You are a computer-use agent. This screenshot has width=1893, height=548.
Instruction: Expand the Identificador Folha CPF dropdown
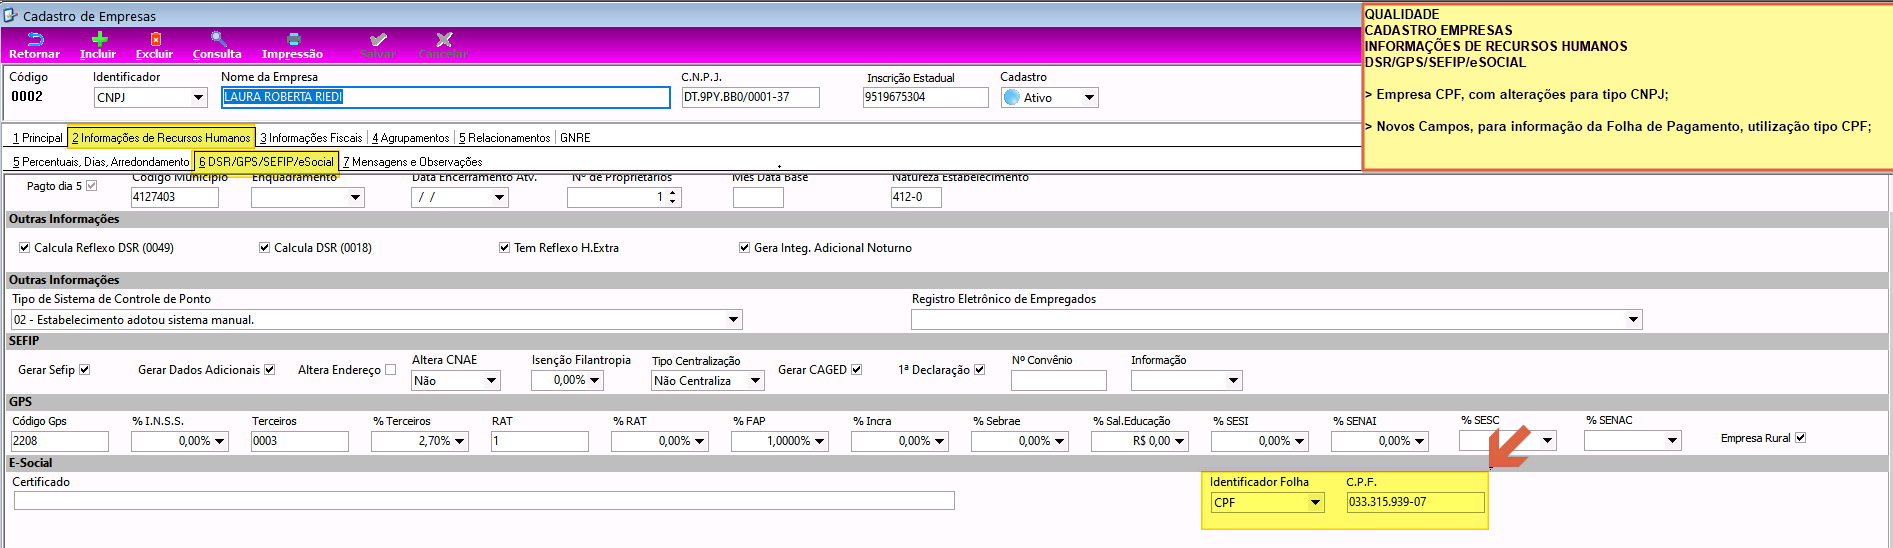(x=1315, y=503)
